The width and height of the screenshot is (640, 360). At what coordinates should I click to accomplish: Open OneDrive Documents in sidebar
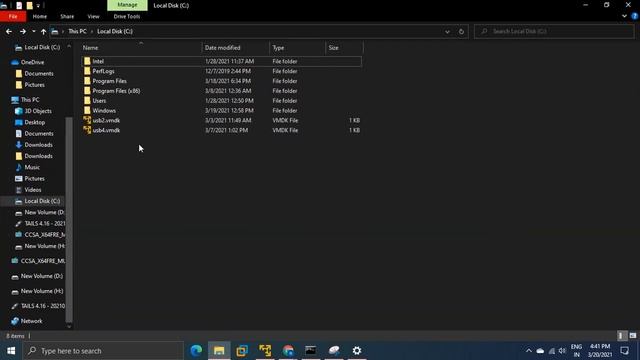pyautogui.click(x=39, y=73)
